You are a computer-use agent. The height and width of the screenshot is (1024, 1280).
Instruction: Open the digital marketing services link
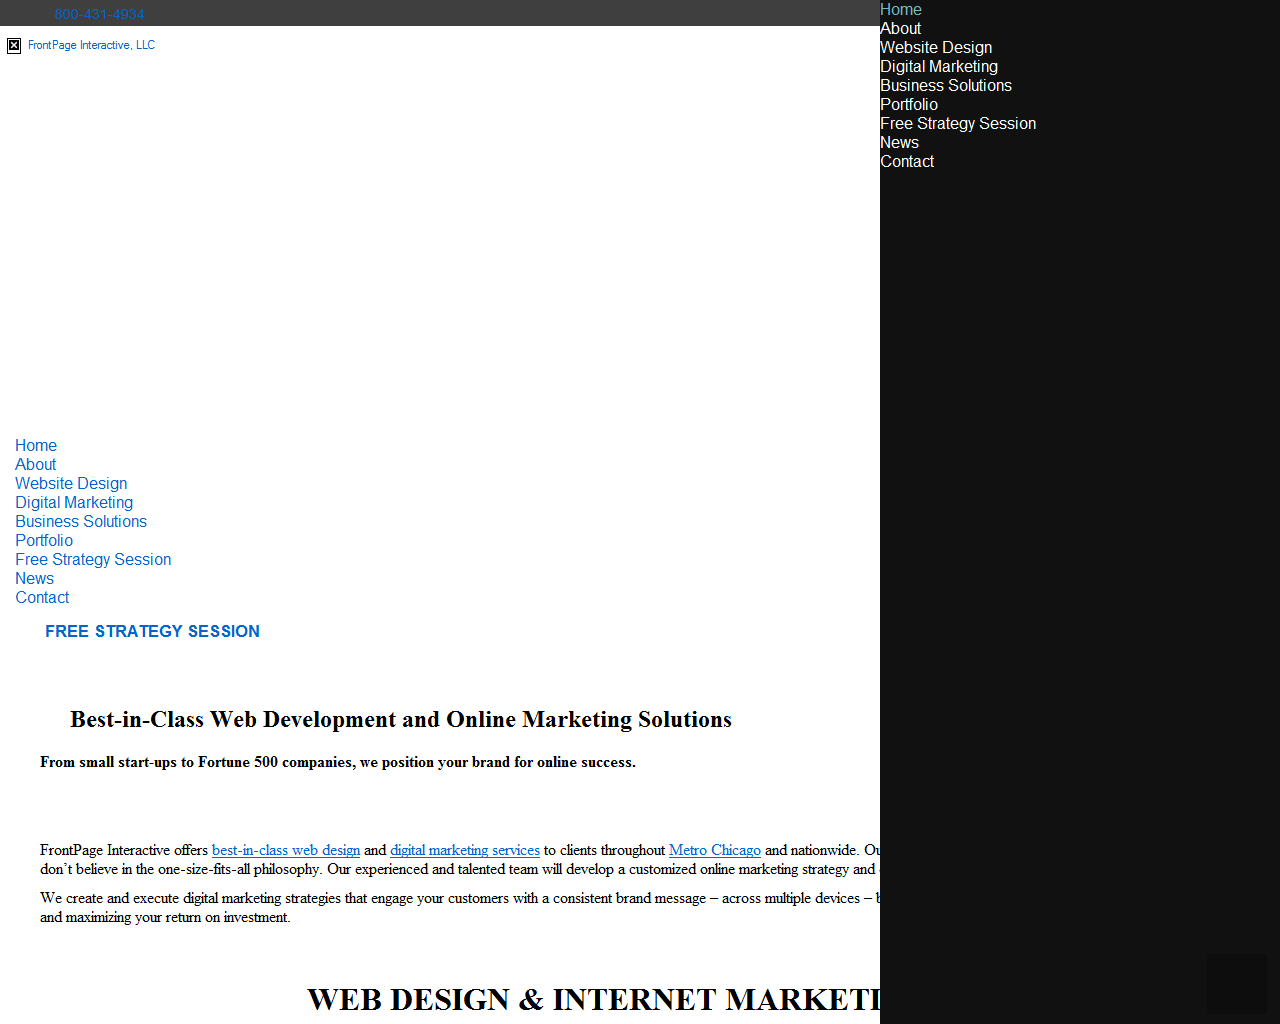pyautogui.click(x=465, y=851)
